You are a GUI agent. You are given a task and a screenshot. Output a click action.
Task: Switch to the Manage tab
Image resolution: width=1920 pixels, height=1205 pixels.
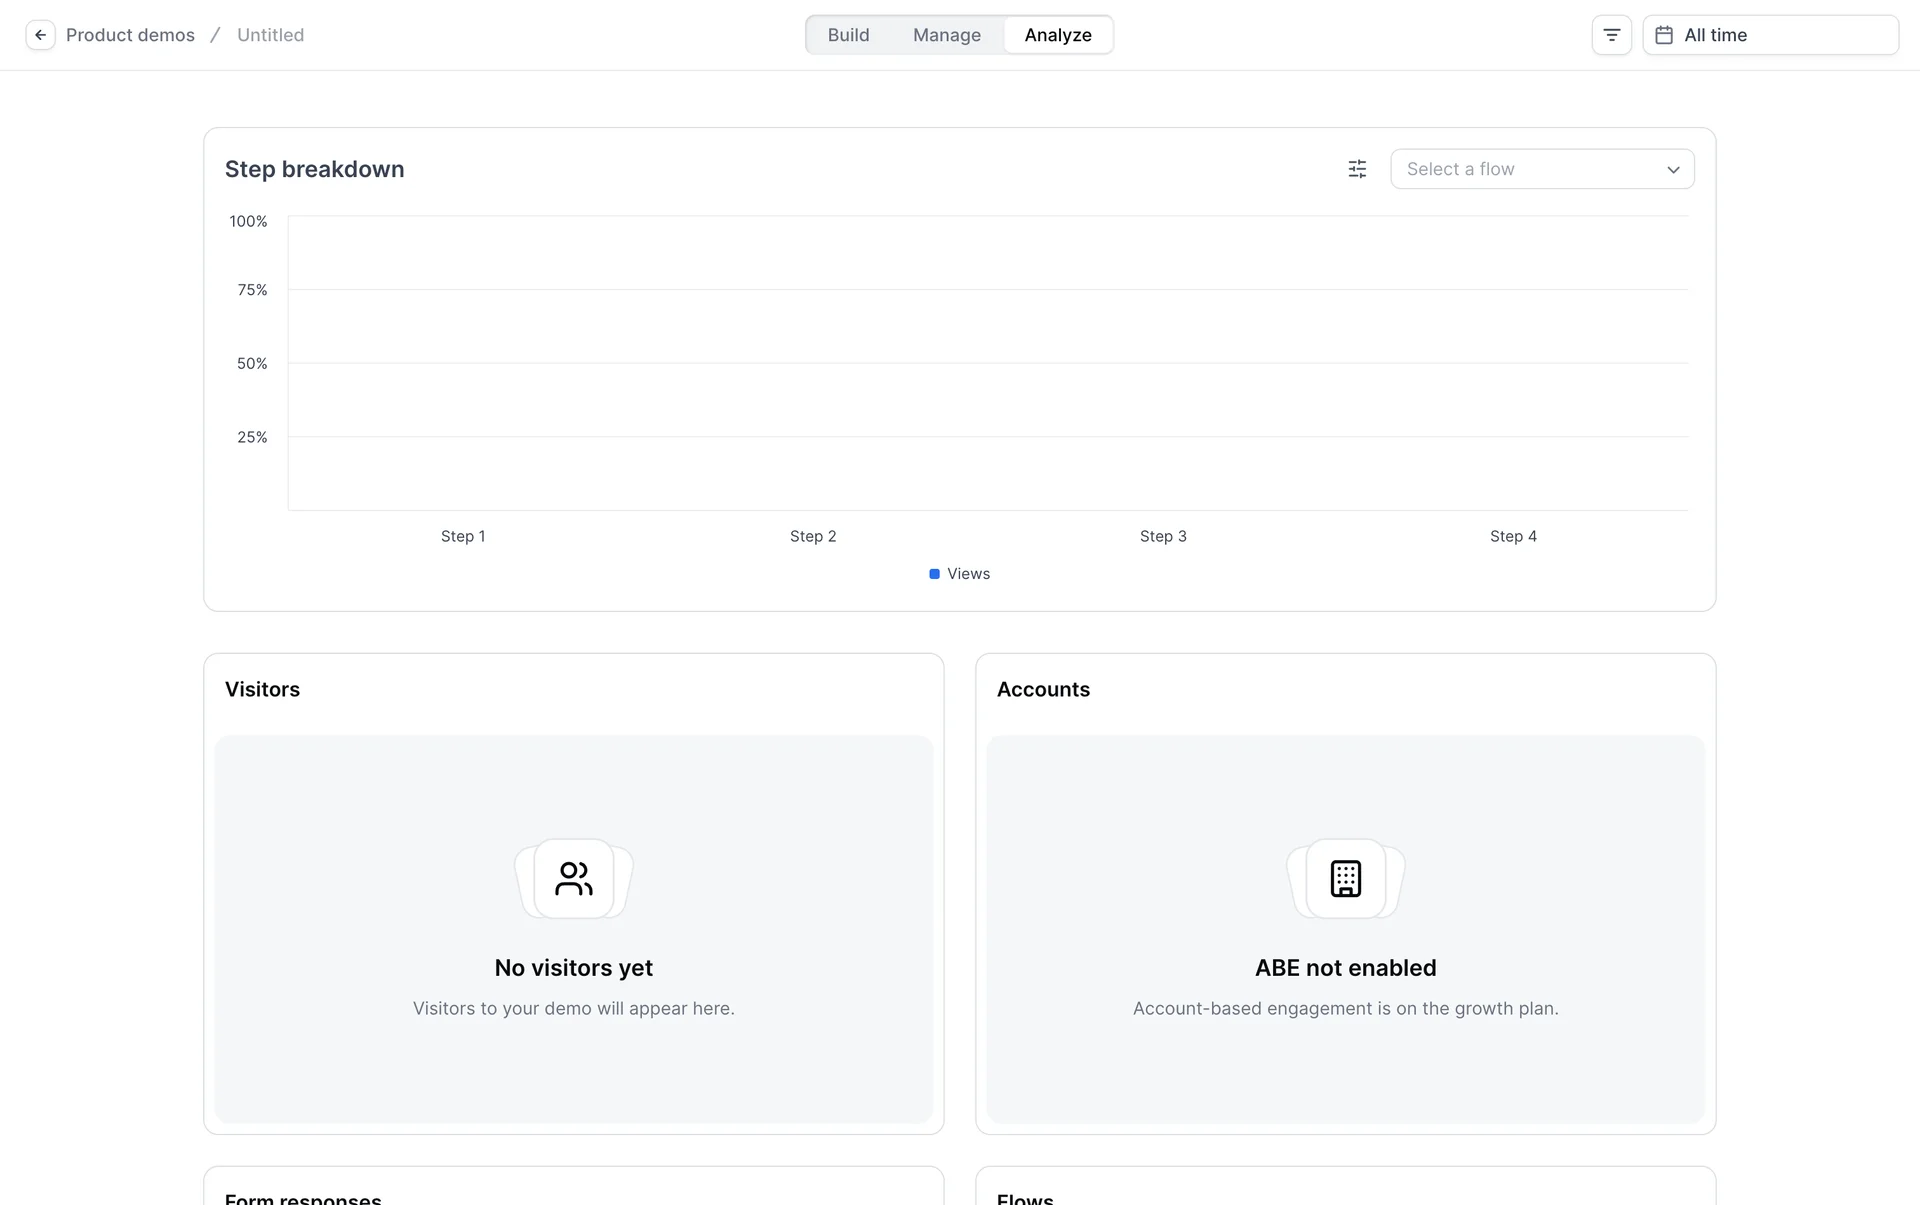pos(946,35)
